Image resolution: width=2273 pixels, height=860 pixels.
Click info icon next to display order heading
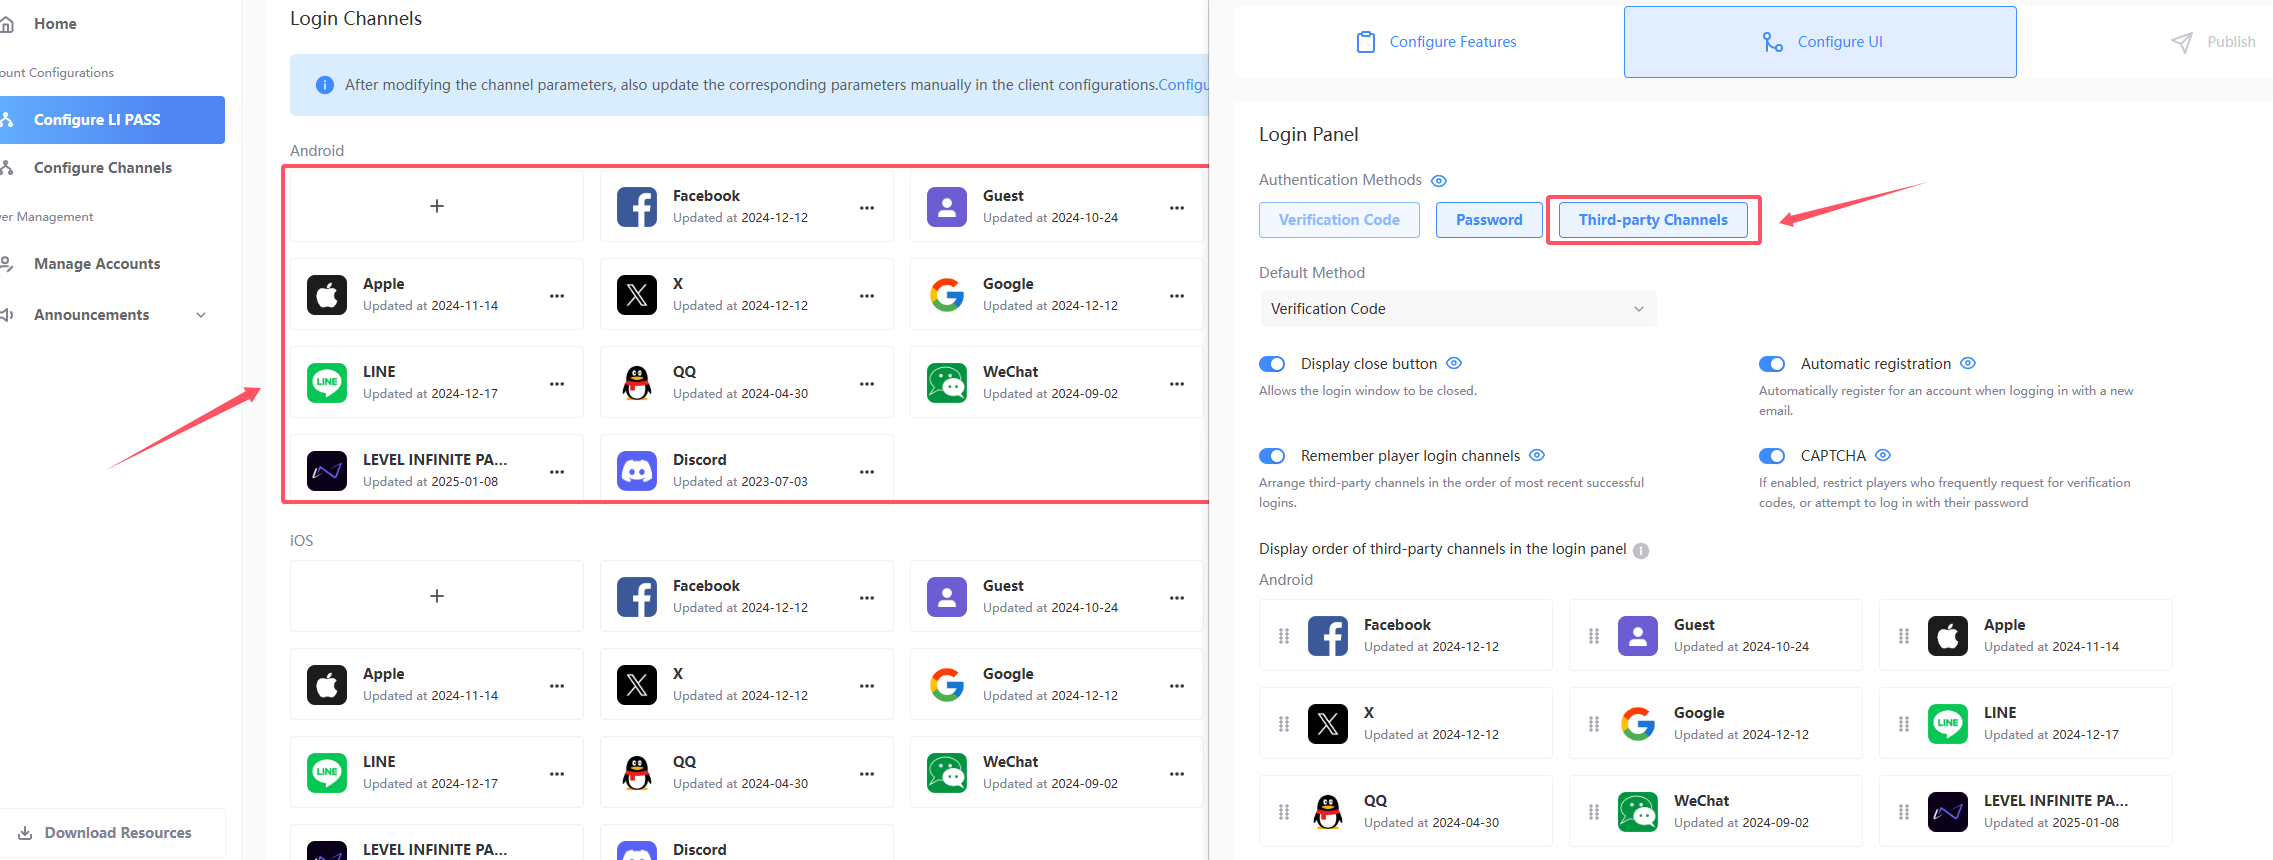(1641, 550)
